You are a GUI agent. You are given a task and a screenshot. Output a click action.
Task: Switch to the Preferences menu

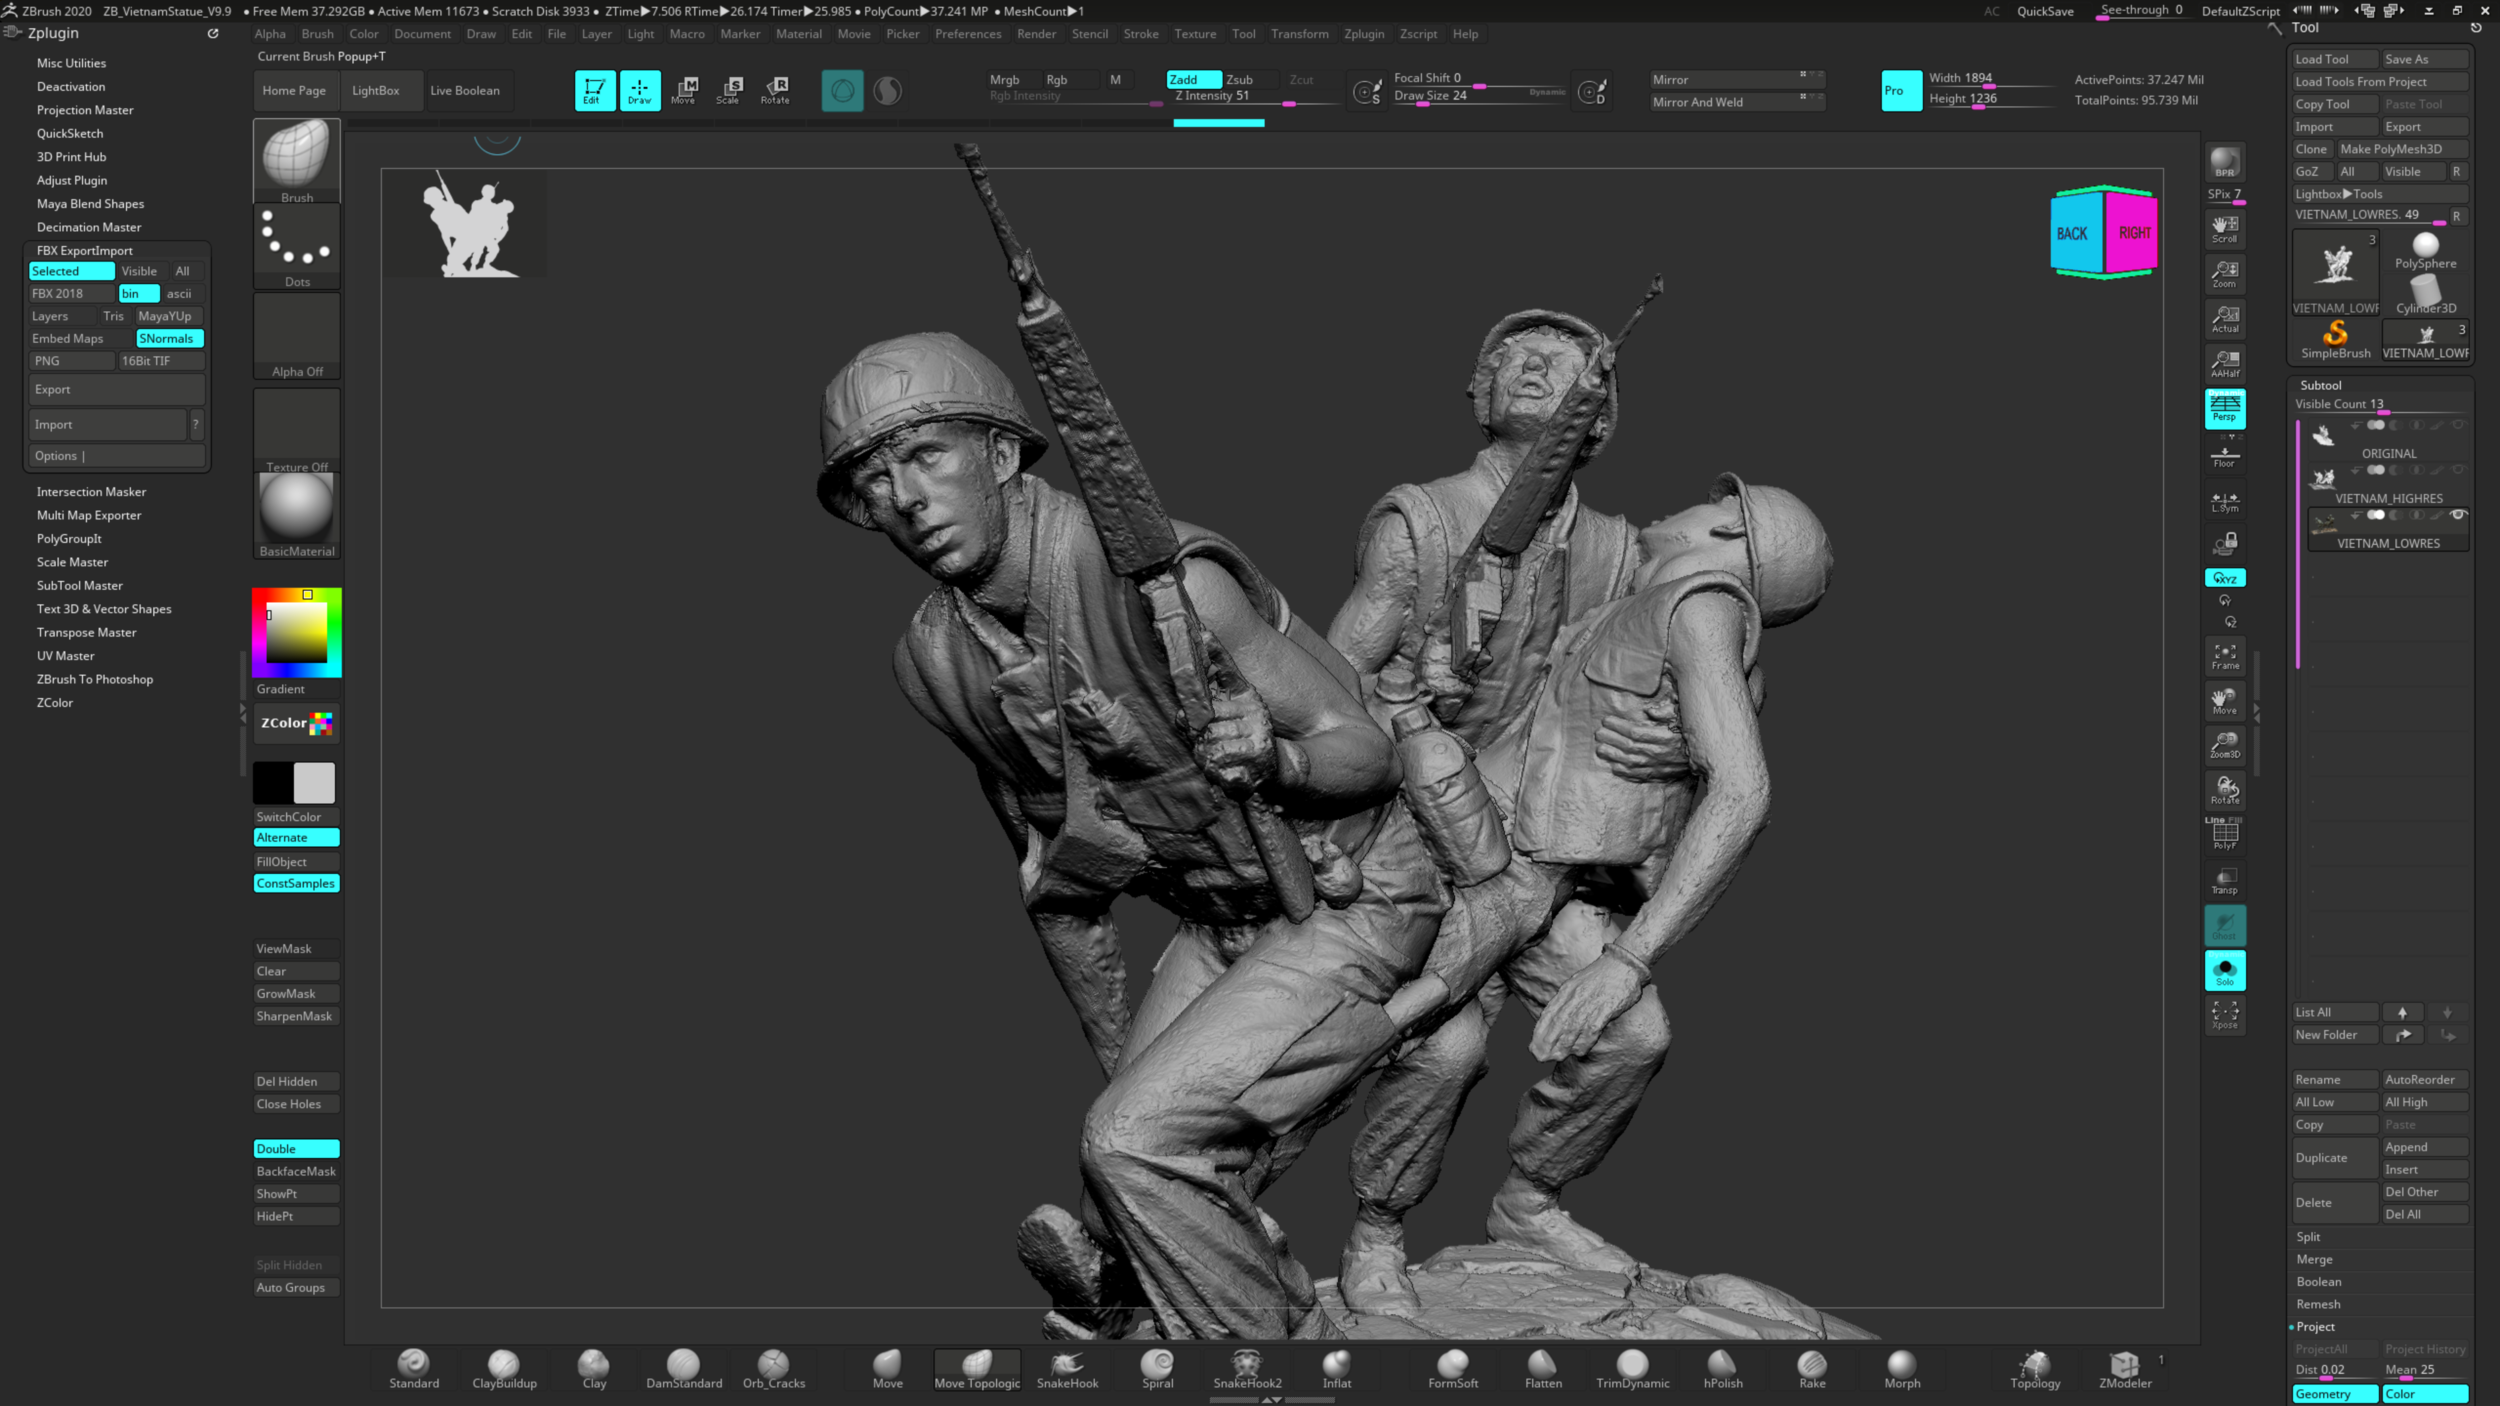pyautogui.click(x=967, y=33)
